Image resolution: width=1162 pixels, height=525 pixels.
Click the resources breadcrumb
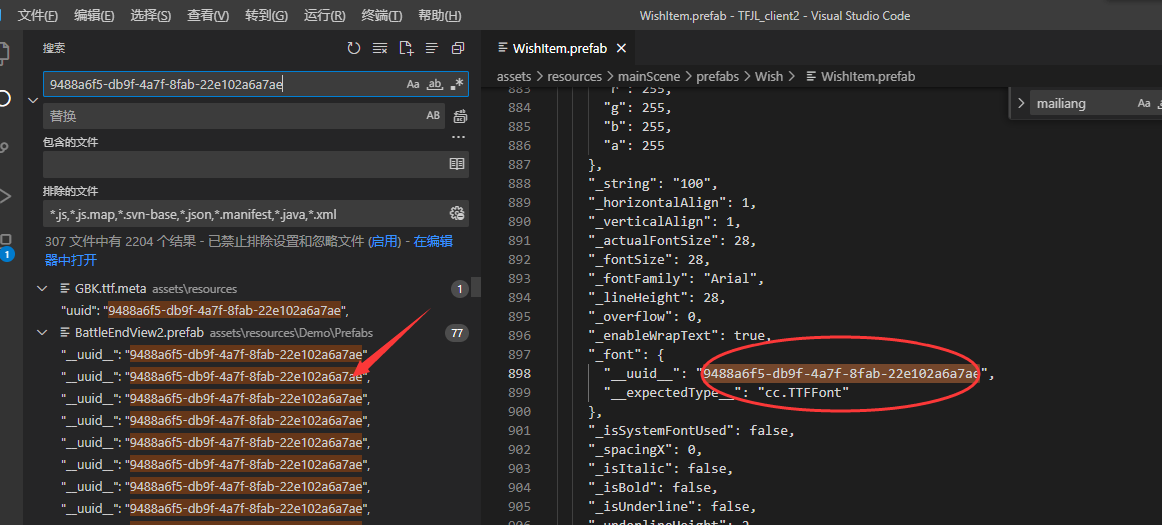pyautogui.click(x=574, y=76)
